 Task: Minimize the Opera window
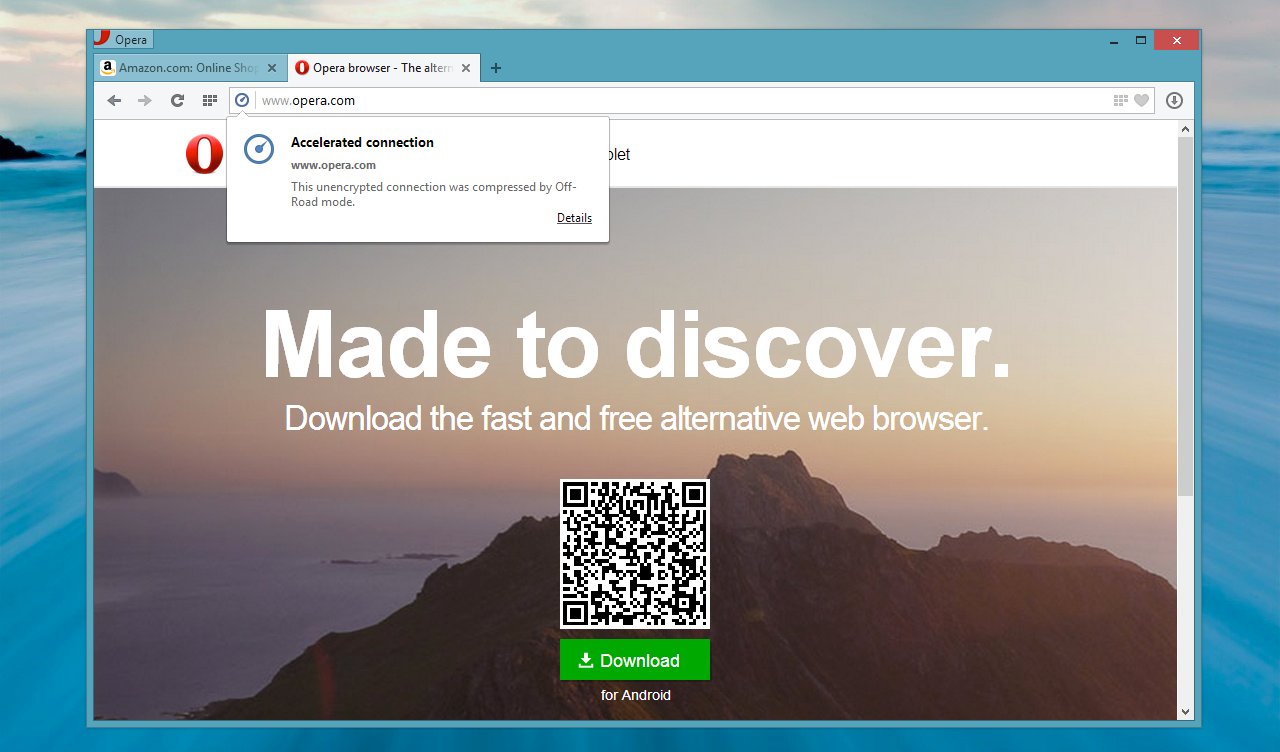click(1114, 40)
